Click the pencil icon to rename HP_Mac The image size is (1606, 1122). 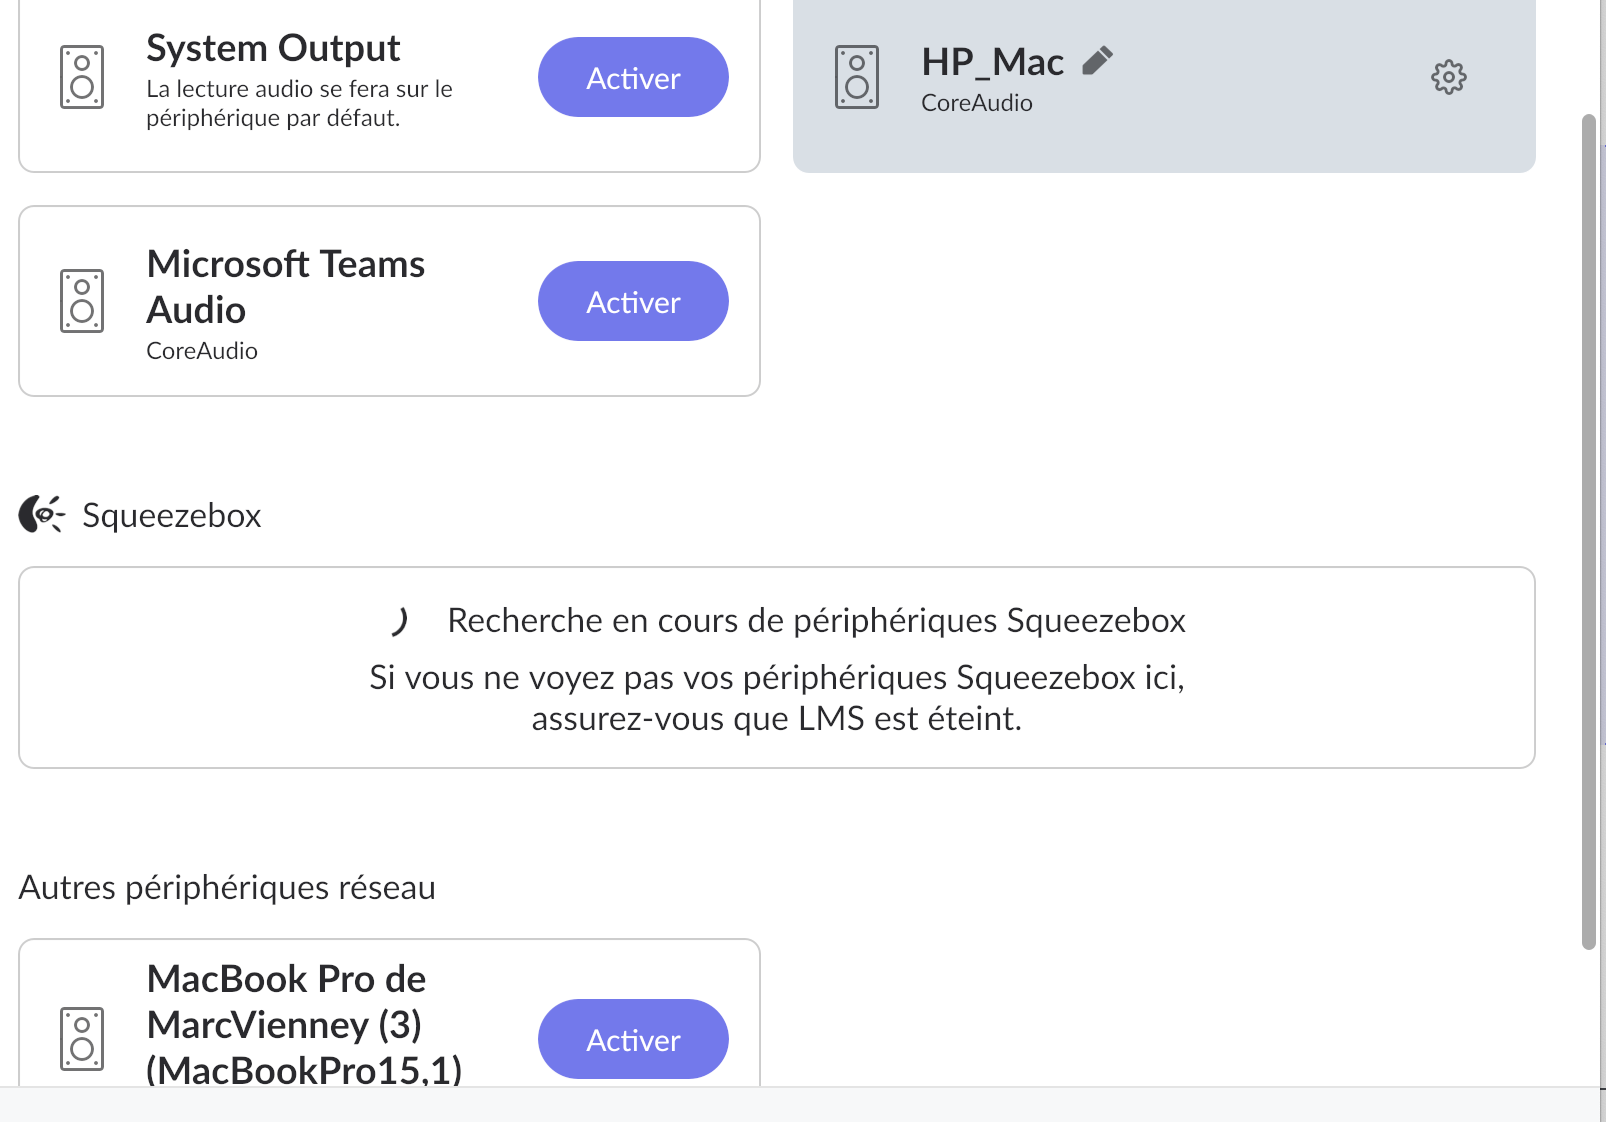tap(1097, 61)
